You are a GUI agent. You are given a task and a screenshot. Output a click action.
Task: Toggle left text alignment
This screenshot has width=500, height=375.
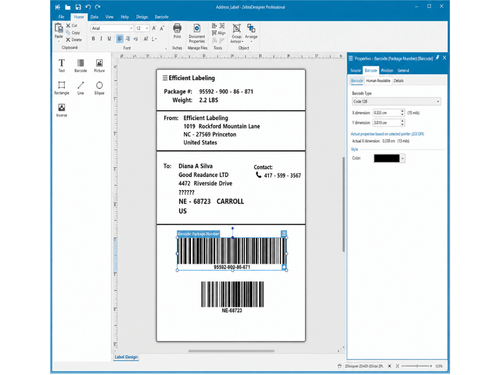point(120,39)
